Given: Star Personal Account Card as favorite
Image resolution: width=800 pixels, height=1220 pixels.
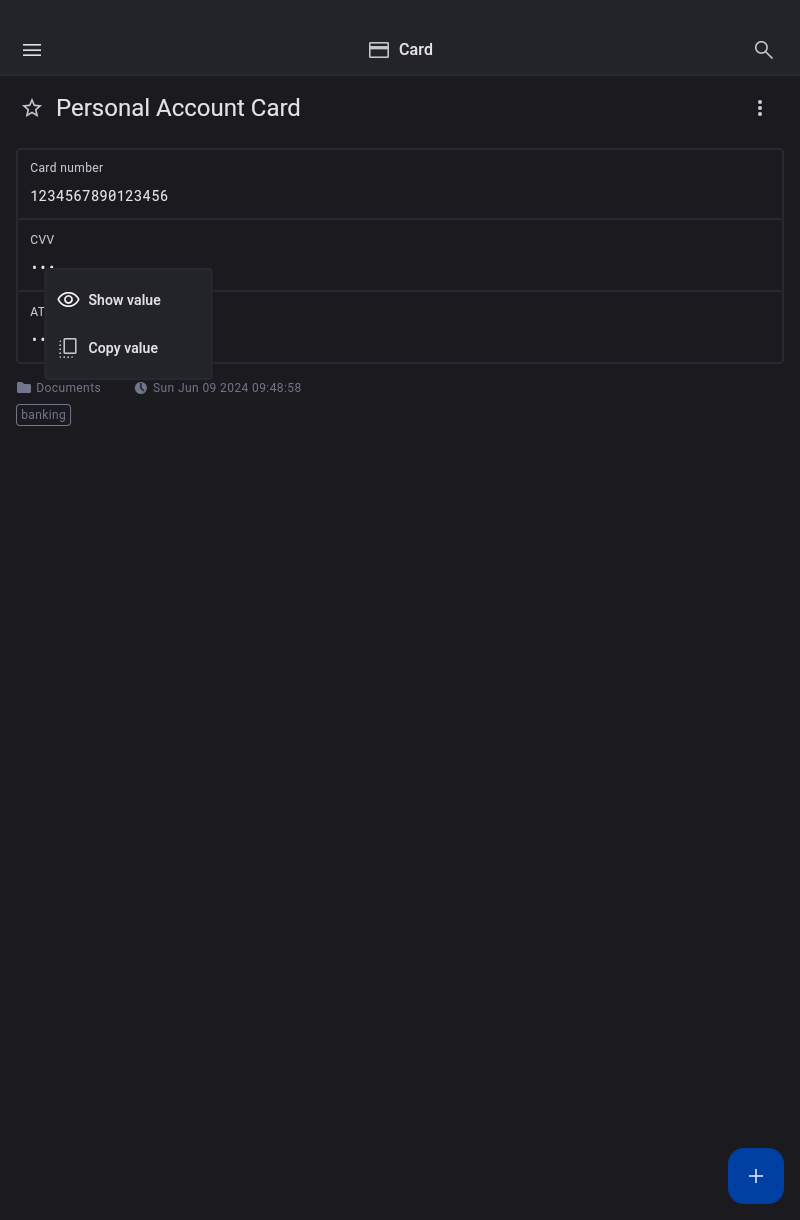Looking at the screenshot, I should coord(32,108).
